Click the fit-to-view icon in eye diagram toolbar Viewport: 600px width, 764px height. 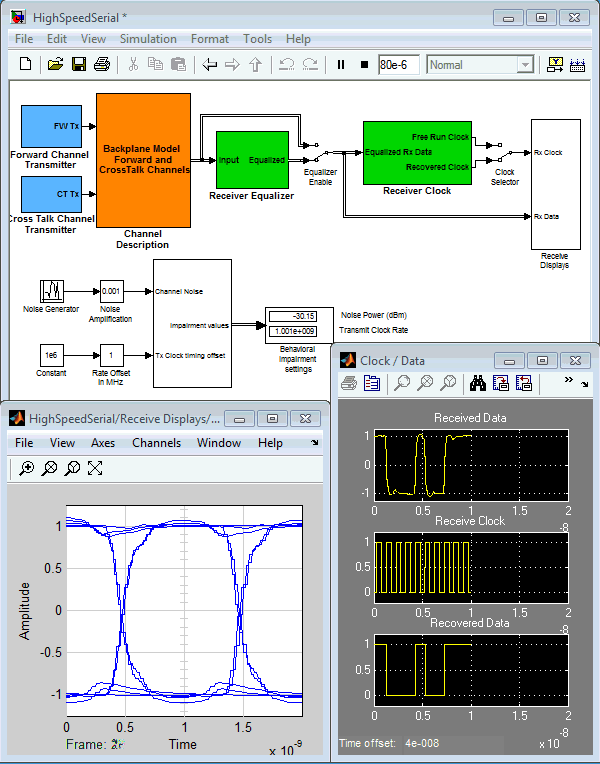coord(95,467)
